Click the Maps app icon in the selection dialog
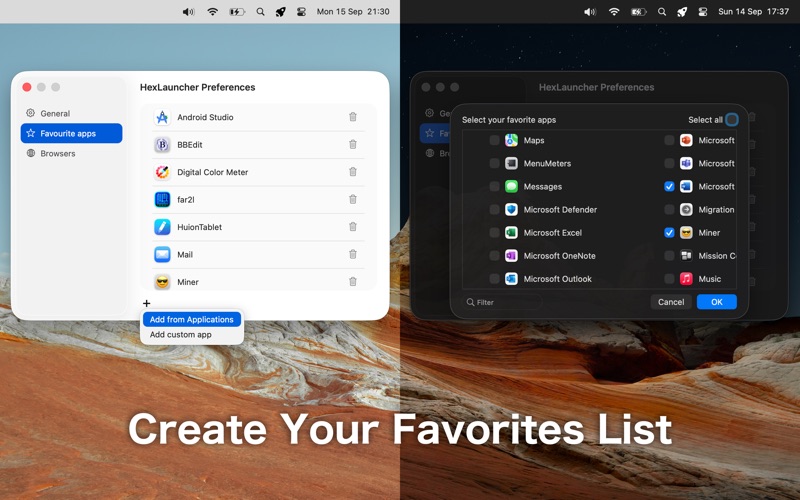800x500 pixels. (511, 140)
